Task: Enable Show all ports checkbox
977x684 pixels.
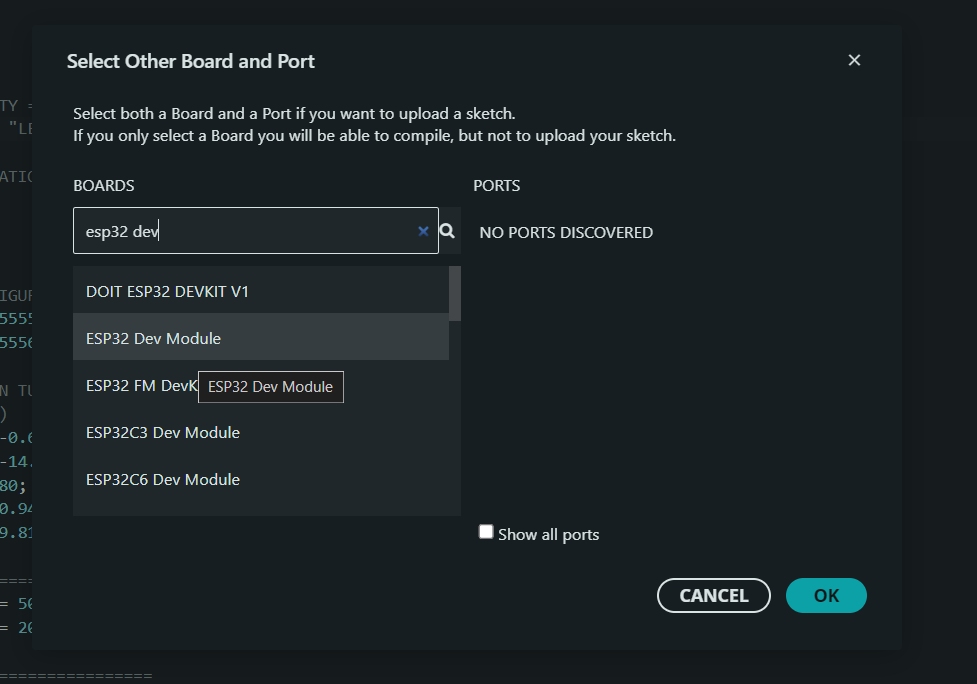Action: click(486, 531)
